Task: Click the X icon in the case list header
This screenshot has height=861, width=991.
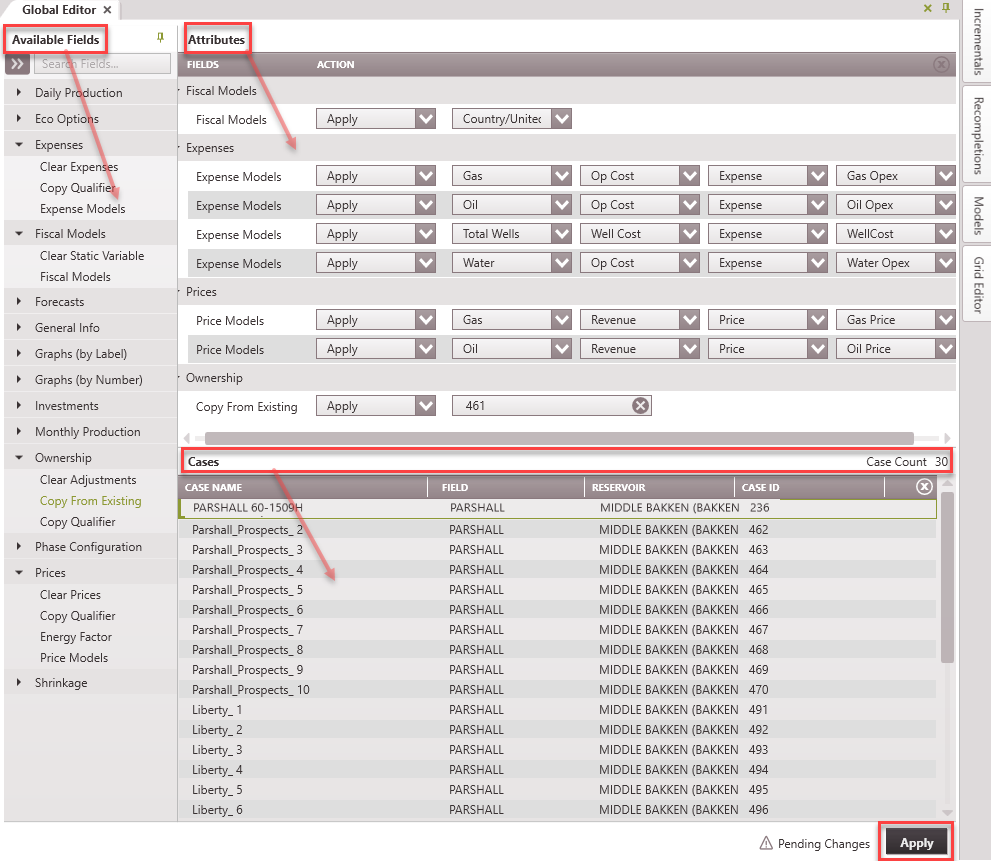Action: point(924,487)
